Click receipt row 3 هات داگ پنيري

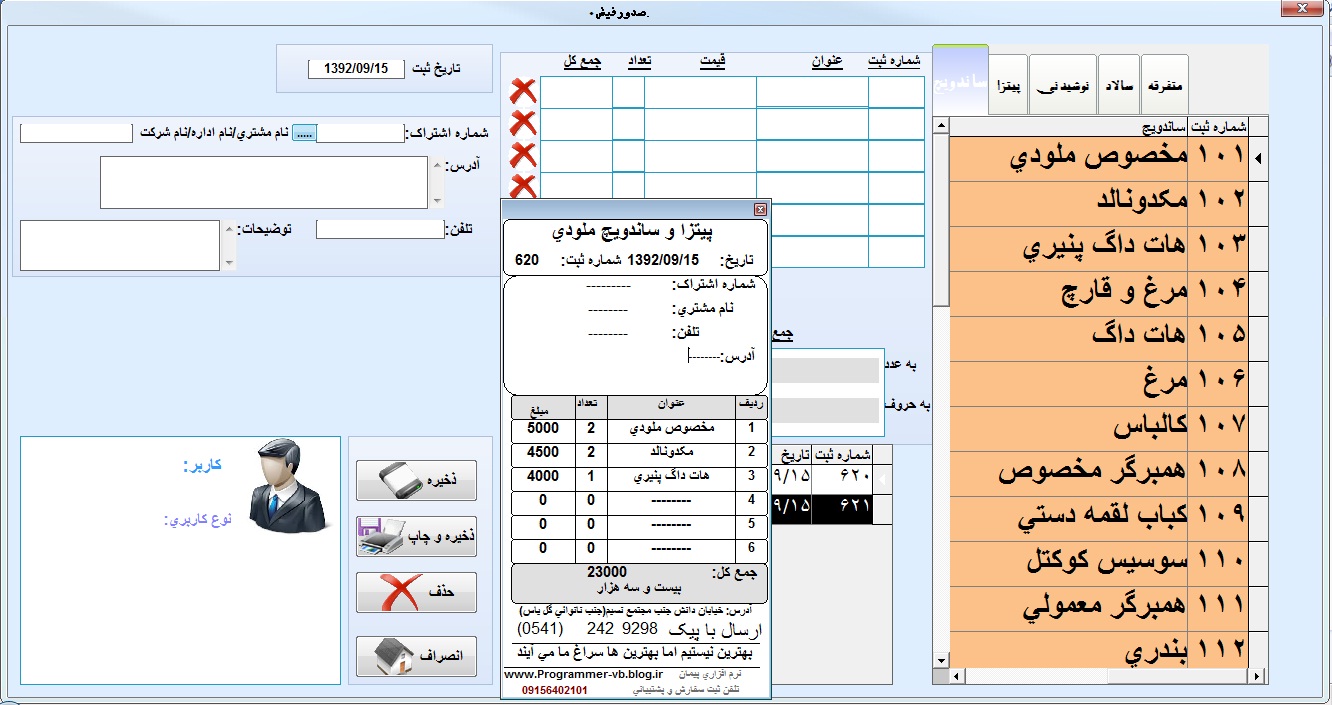pos(641,477)
